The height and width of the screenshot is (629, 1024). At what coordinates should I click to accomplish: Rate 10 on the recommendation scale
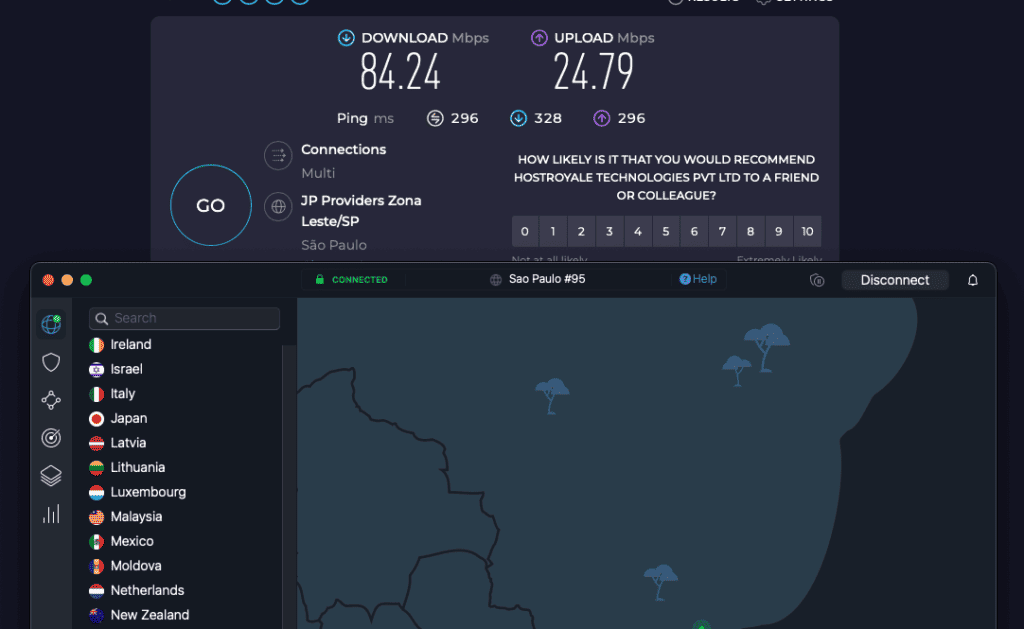(807, 231)
